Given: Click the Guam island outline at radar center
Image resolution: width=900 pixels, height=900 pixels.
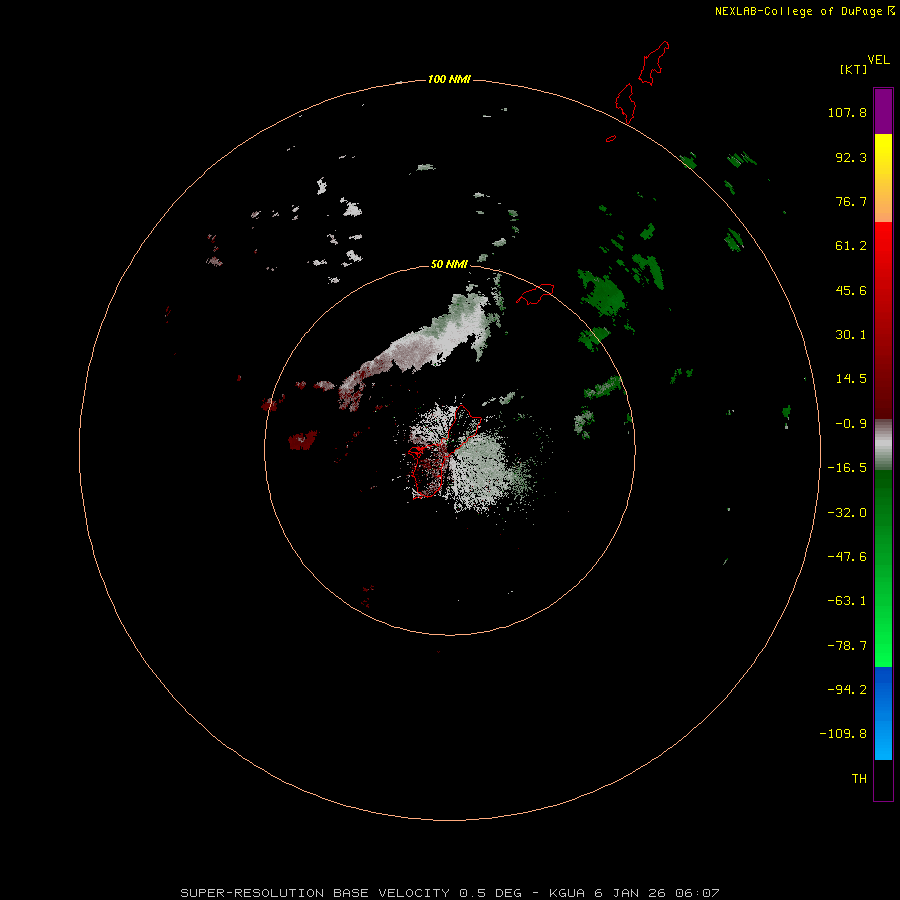Looking at the screenshot, I should tap(443, 452).
